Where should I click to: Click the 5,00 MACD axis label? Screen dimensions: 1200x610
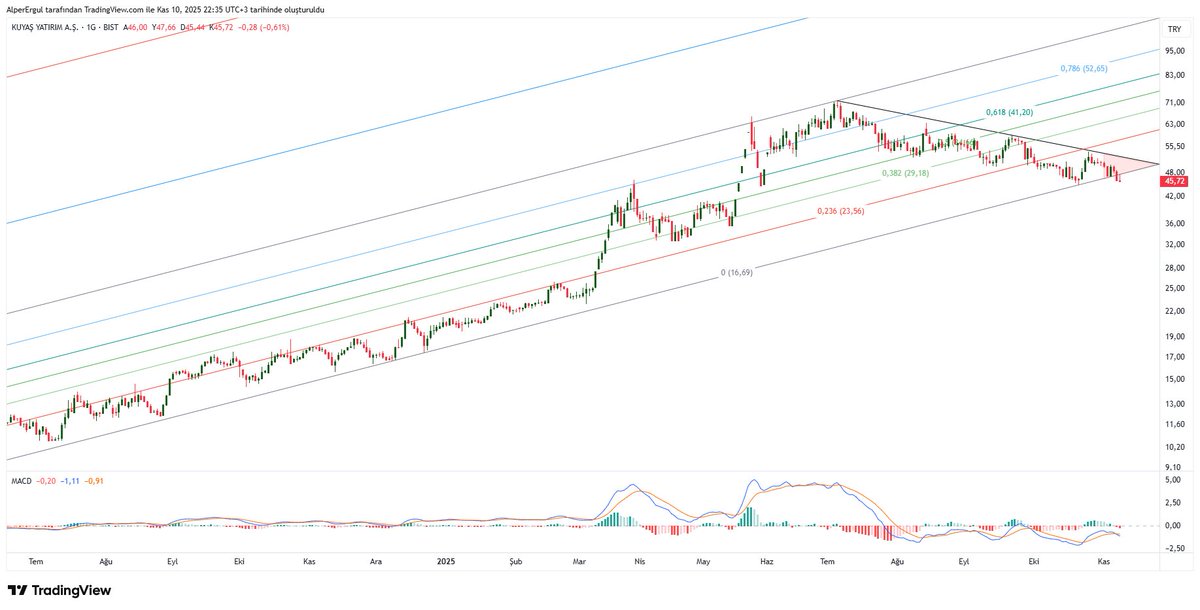point(1174,481)
